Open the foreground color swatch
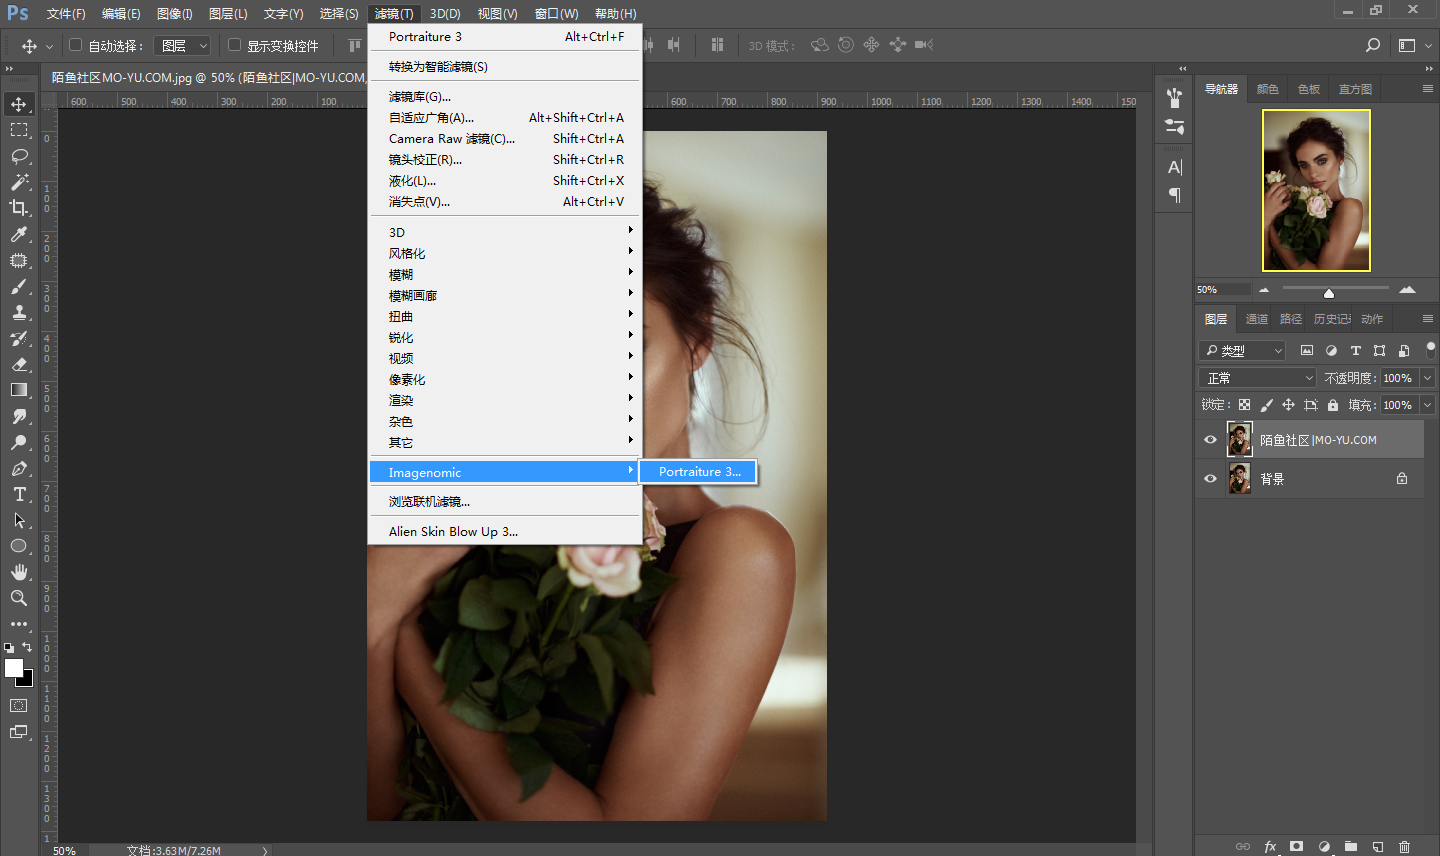This screenshot has width=1440, height=856. point(14,669)
